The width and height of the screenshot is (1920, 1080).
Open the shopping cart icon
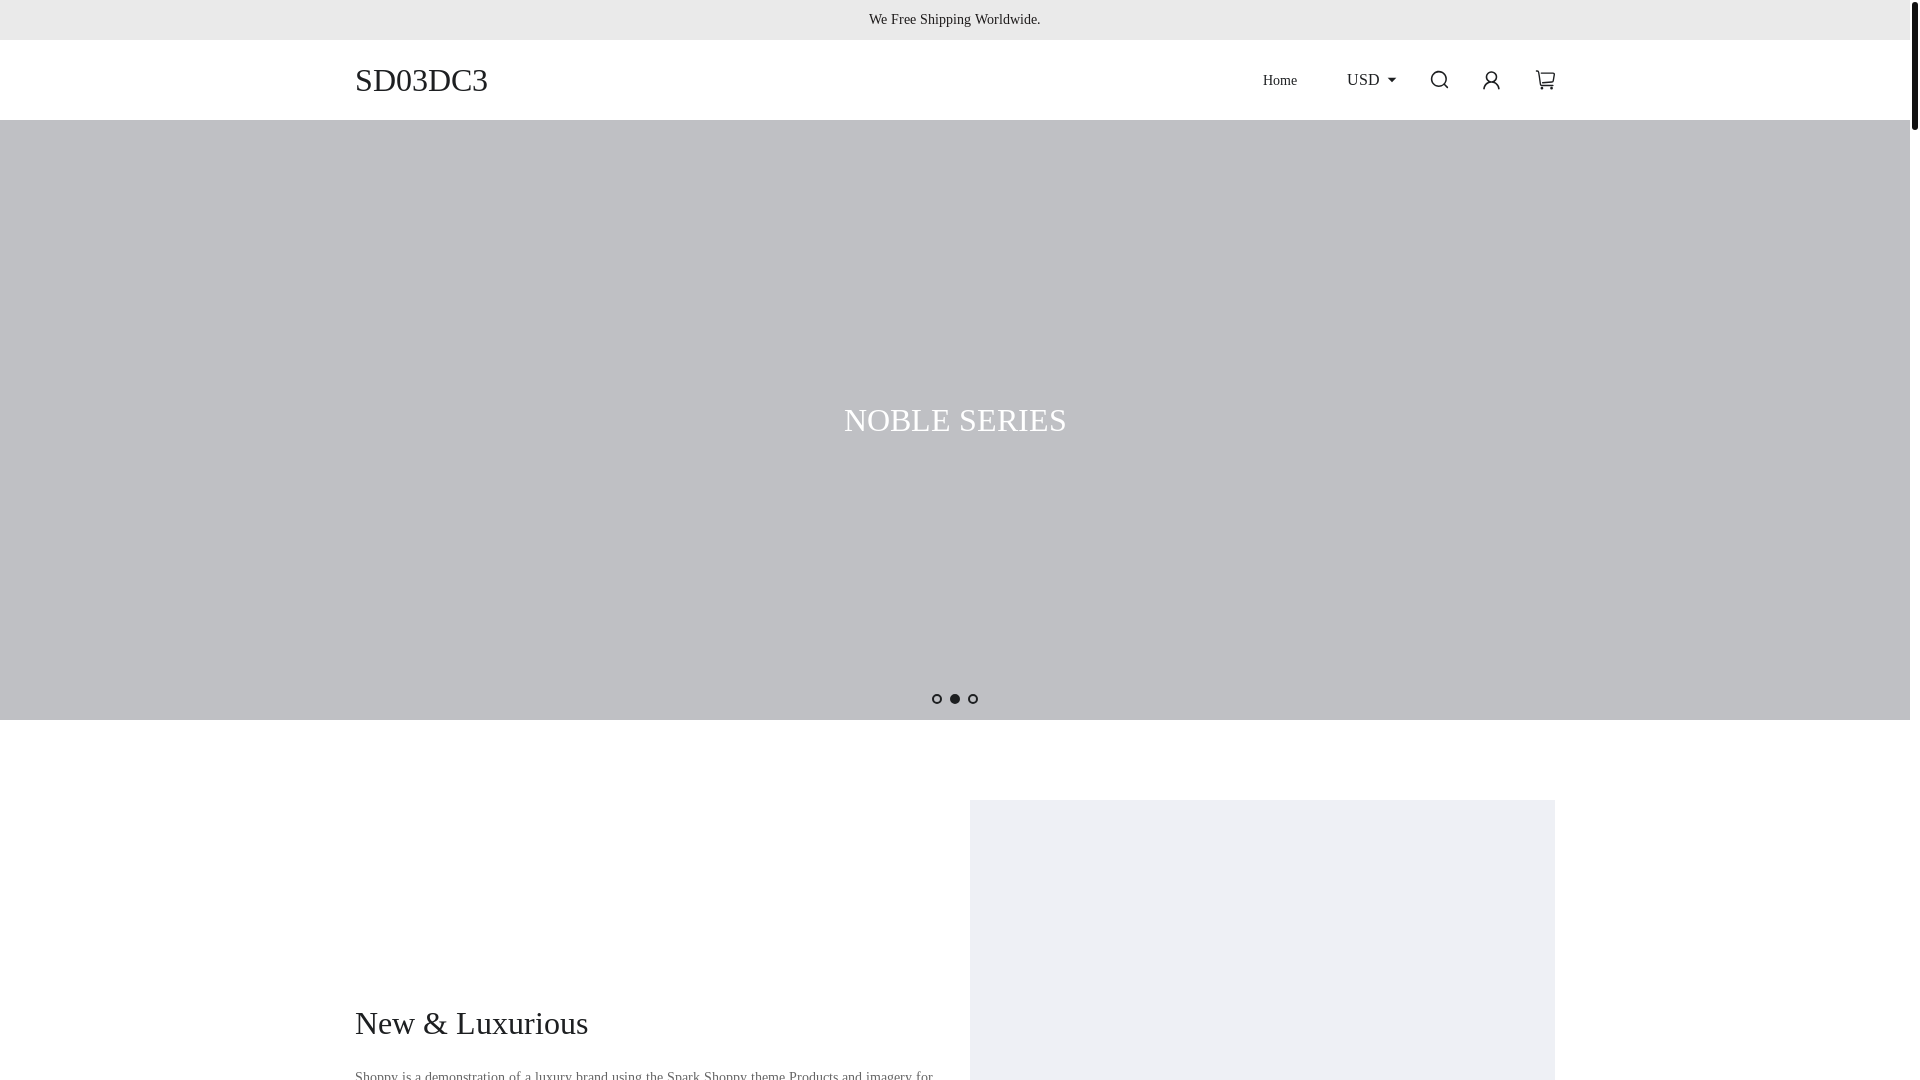click(x=1545, y=80)
